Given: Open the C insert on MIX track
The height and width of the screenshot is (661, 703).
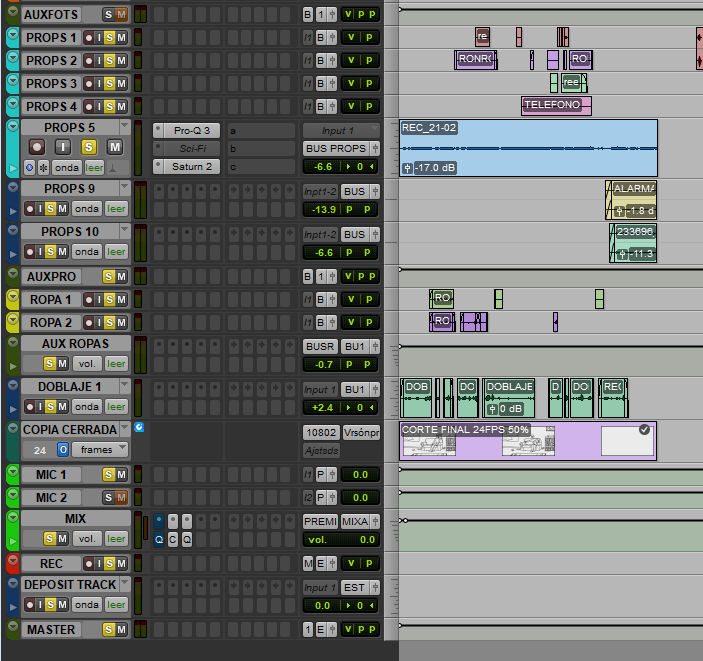Looking at the screenshot, I should 173,539.
